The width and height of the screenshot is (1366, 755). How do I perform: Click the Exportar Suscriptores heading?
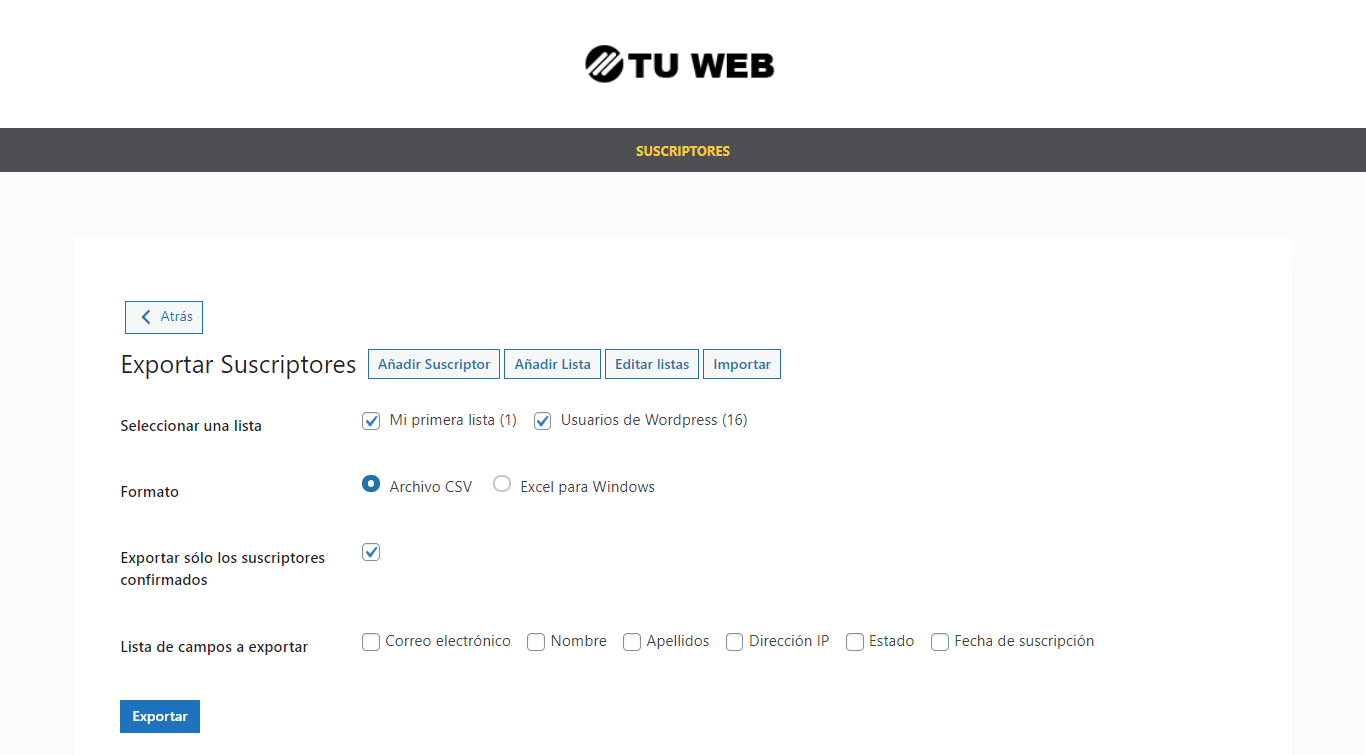pos(238,365)
